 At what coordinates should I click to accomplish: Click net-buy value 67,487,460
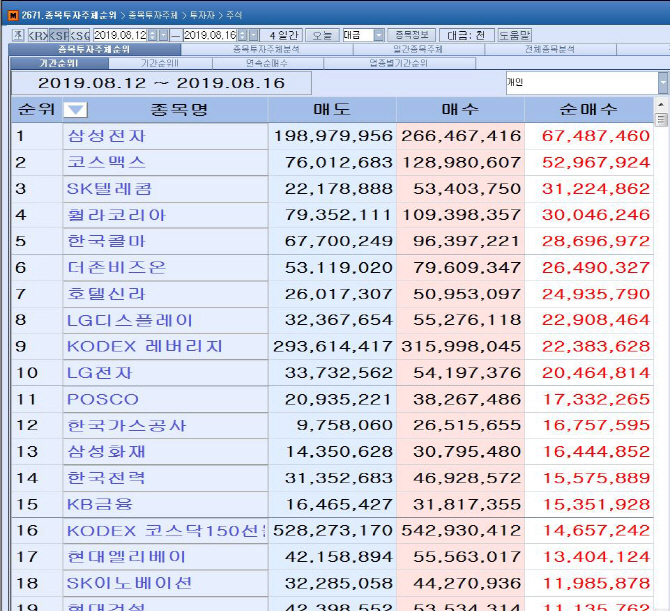point(596,136)
